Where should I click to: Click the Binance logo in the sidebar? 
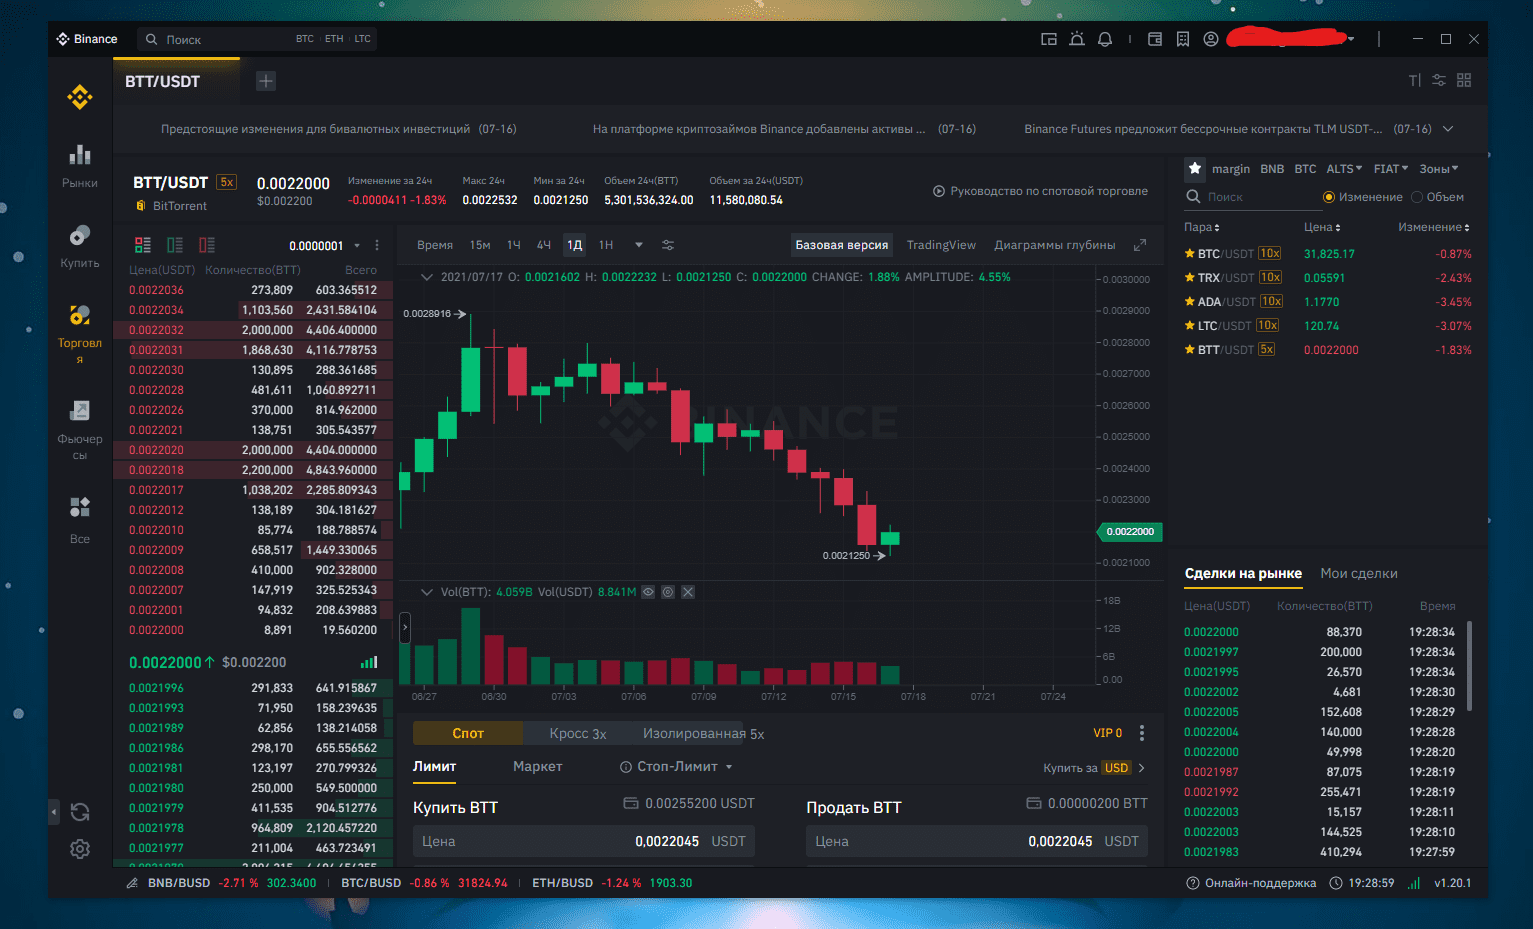[80, 96]
